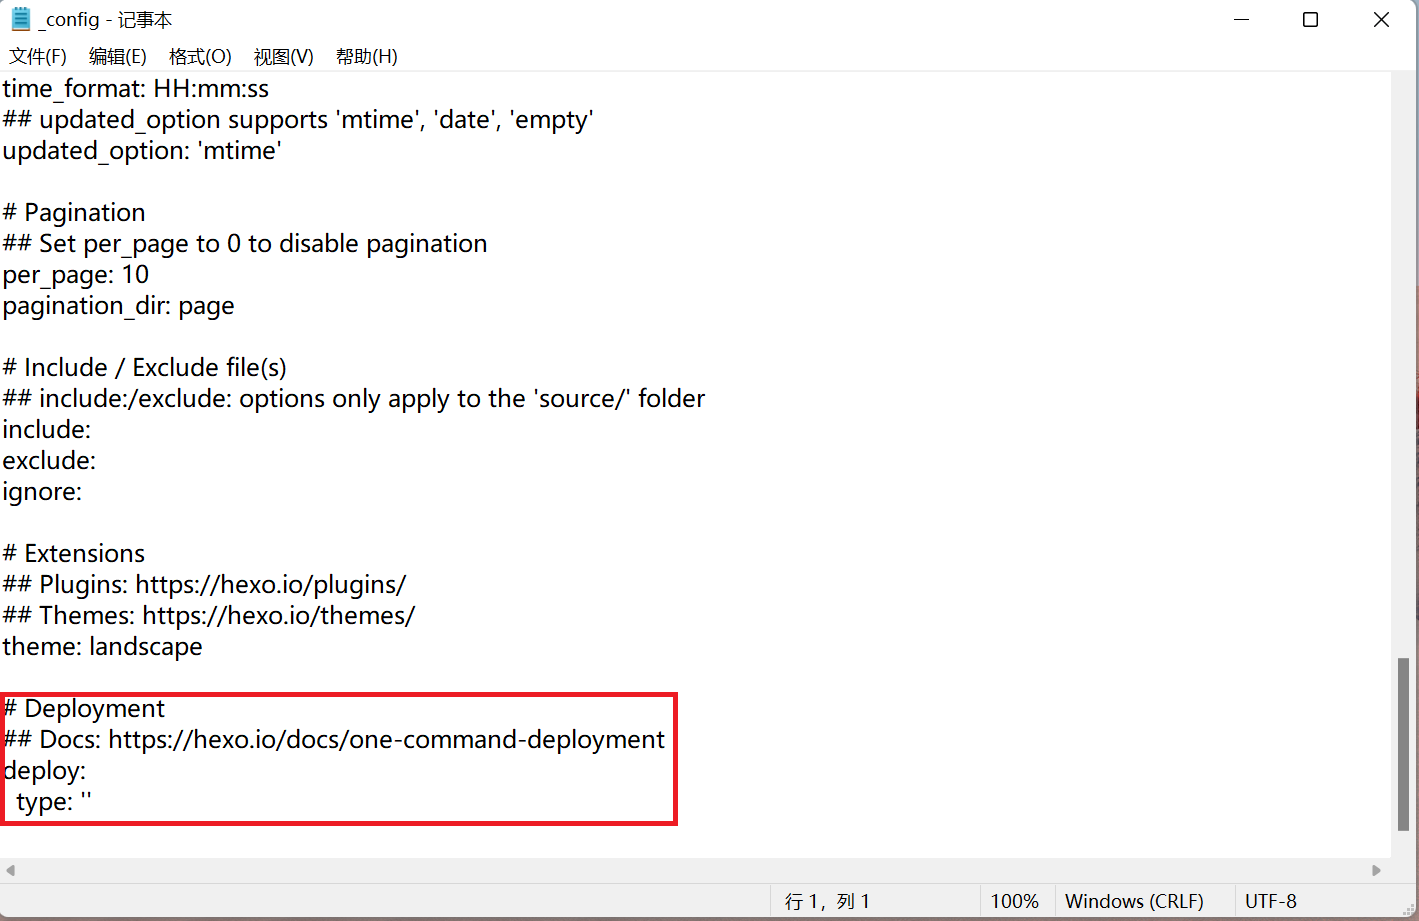Click the one-command-deployment docs URL text

(x=386, y=740)
